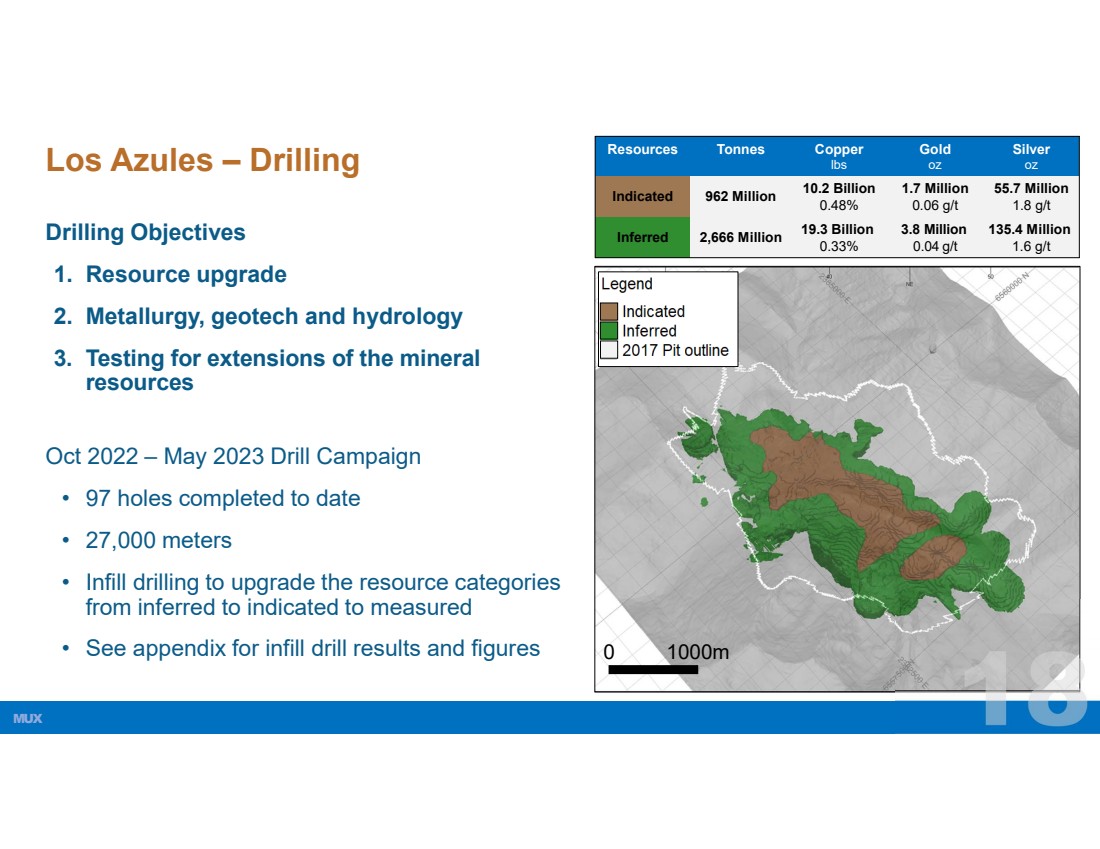Click the Inferred green legend swatch

(608, 330)
